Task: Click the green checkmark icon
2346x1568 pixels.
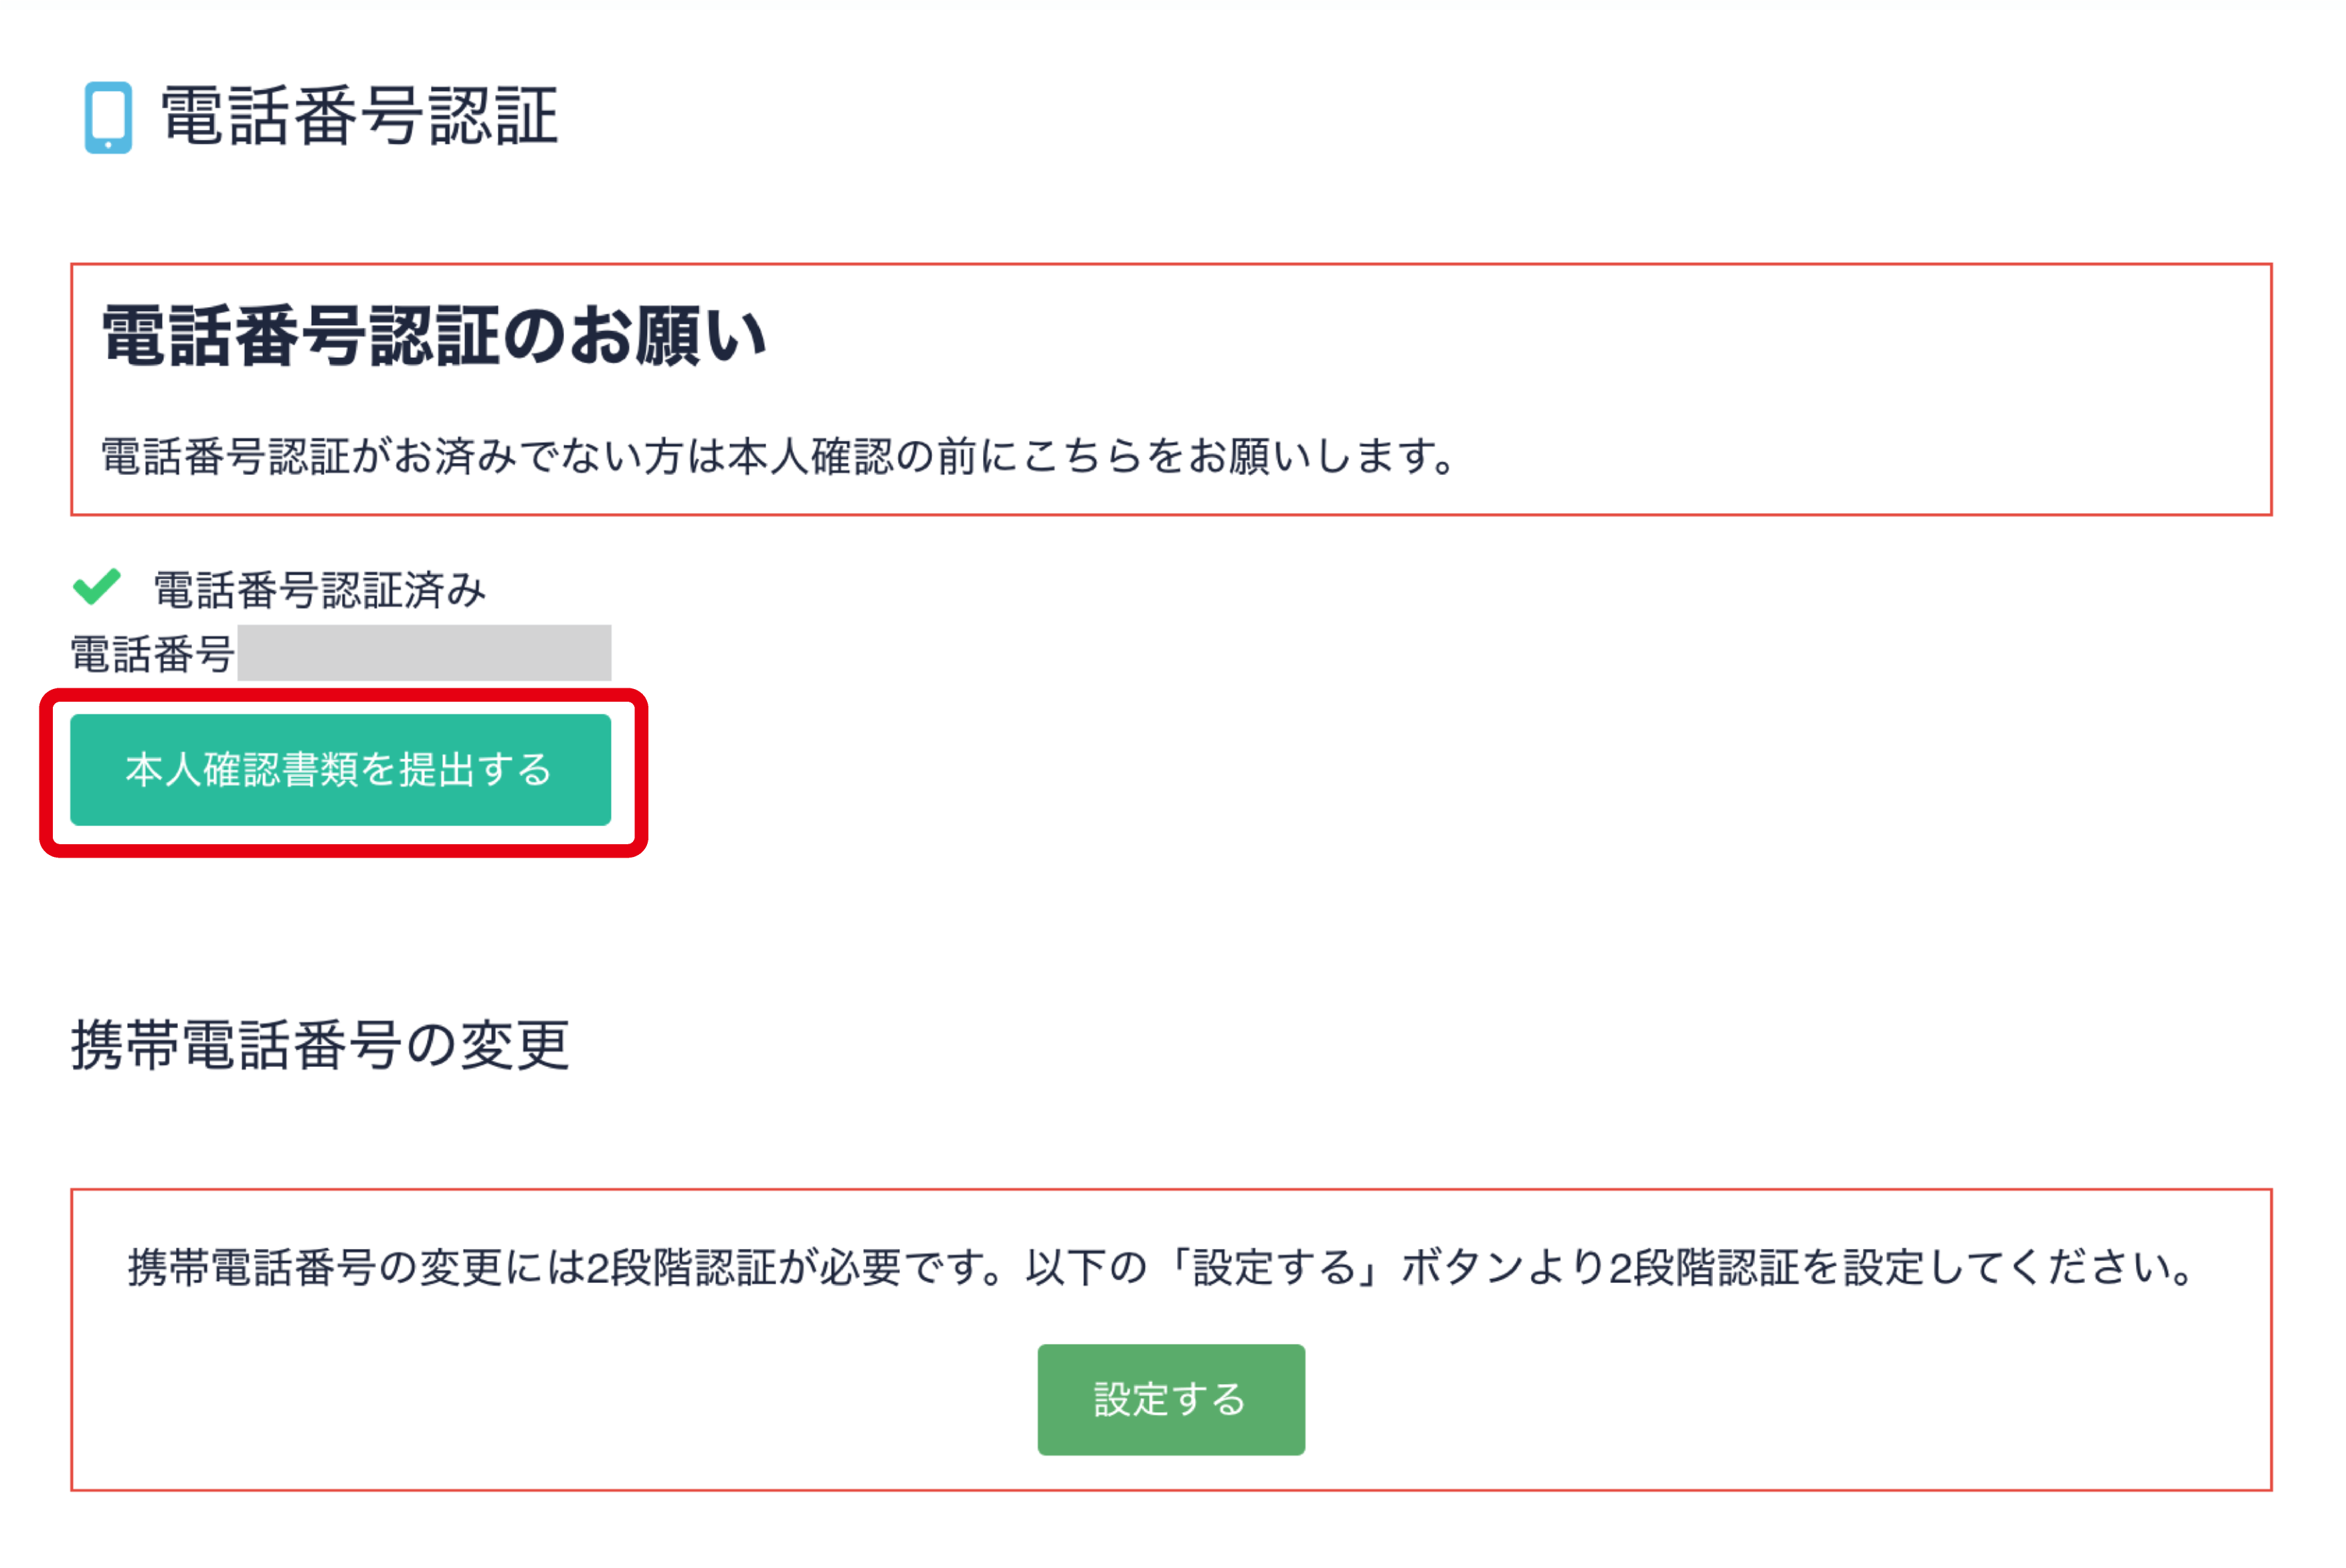Action: (97, 587)
